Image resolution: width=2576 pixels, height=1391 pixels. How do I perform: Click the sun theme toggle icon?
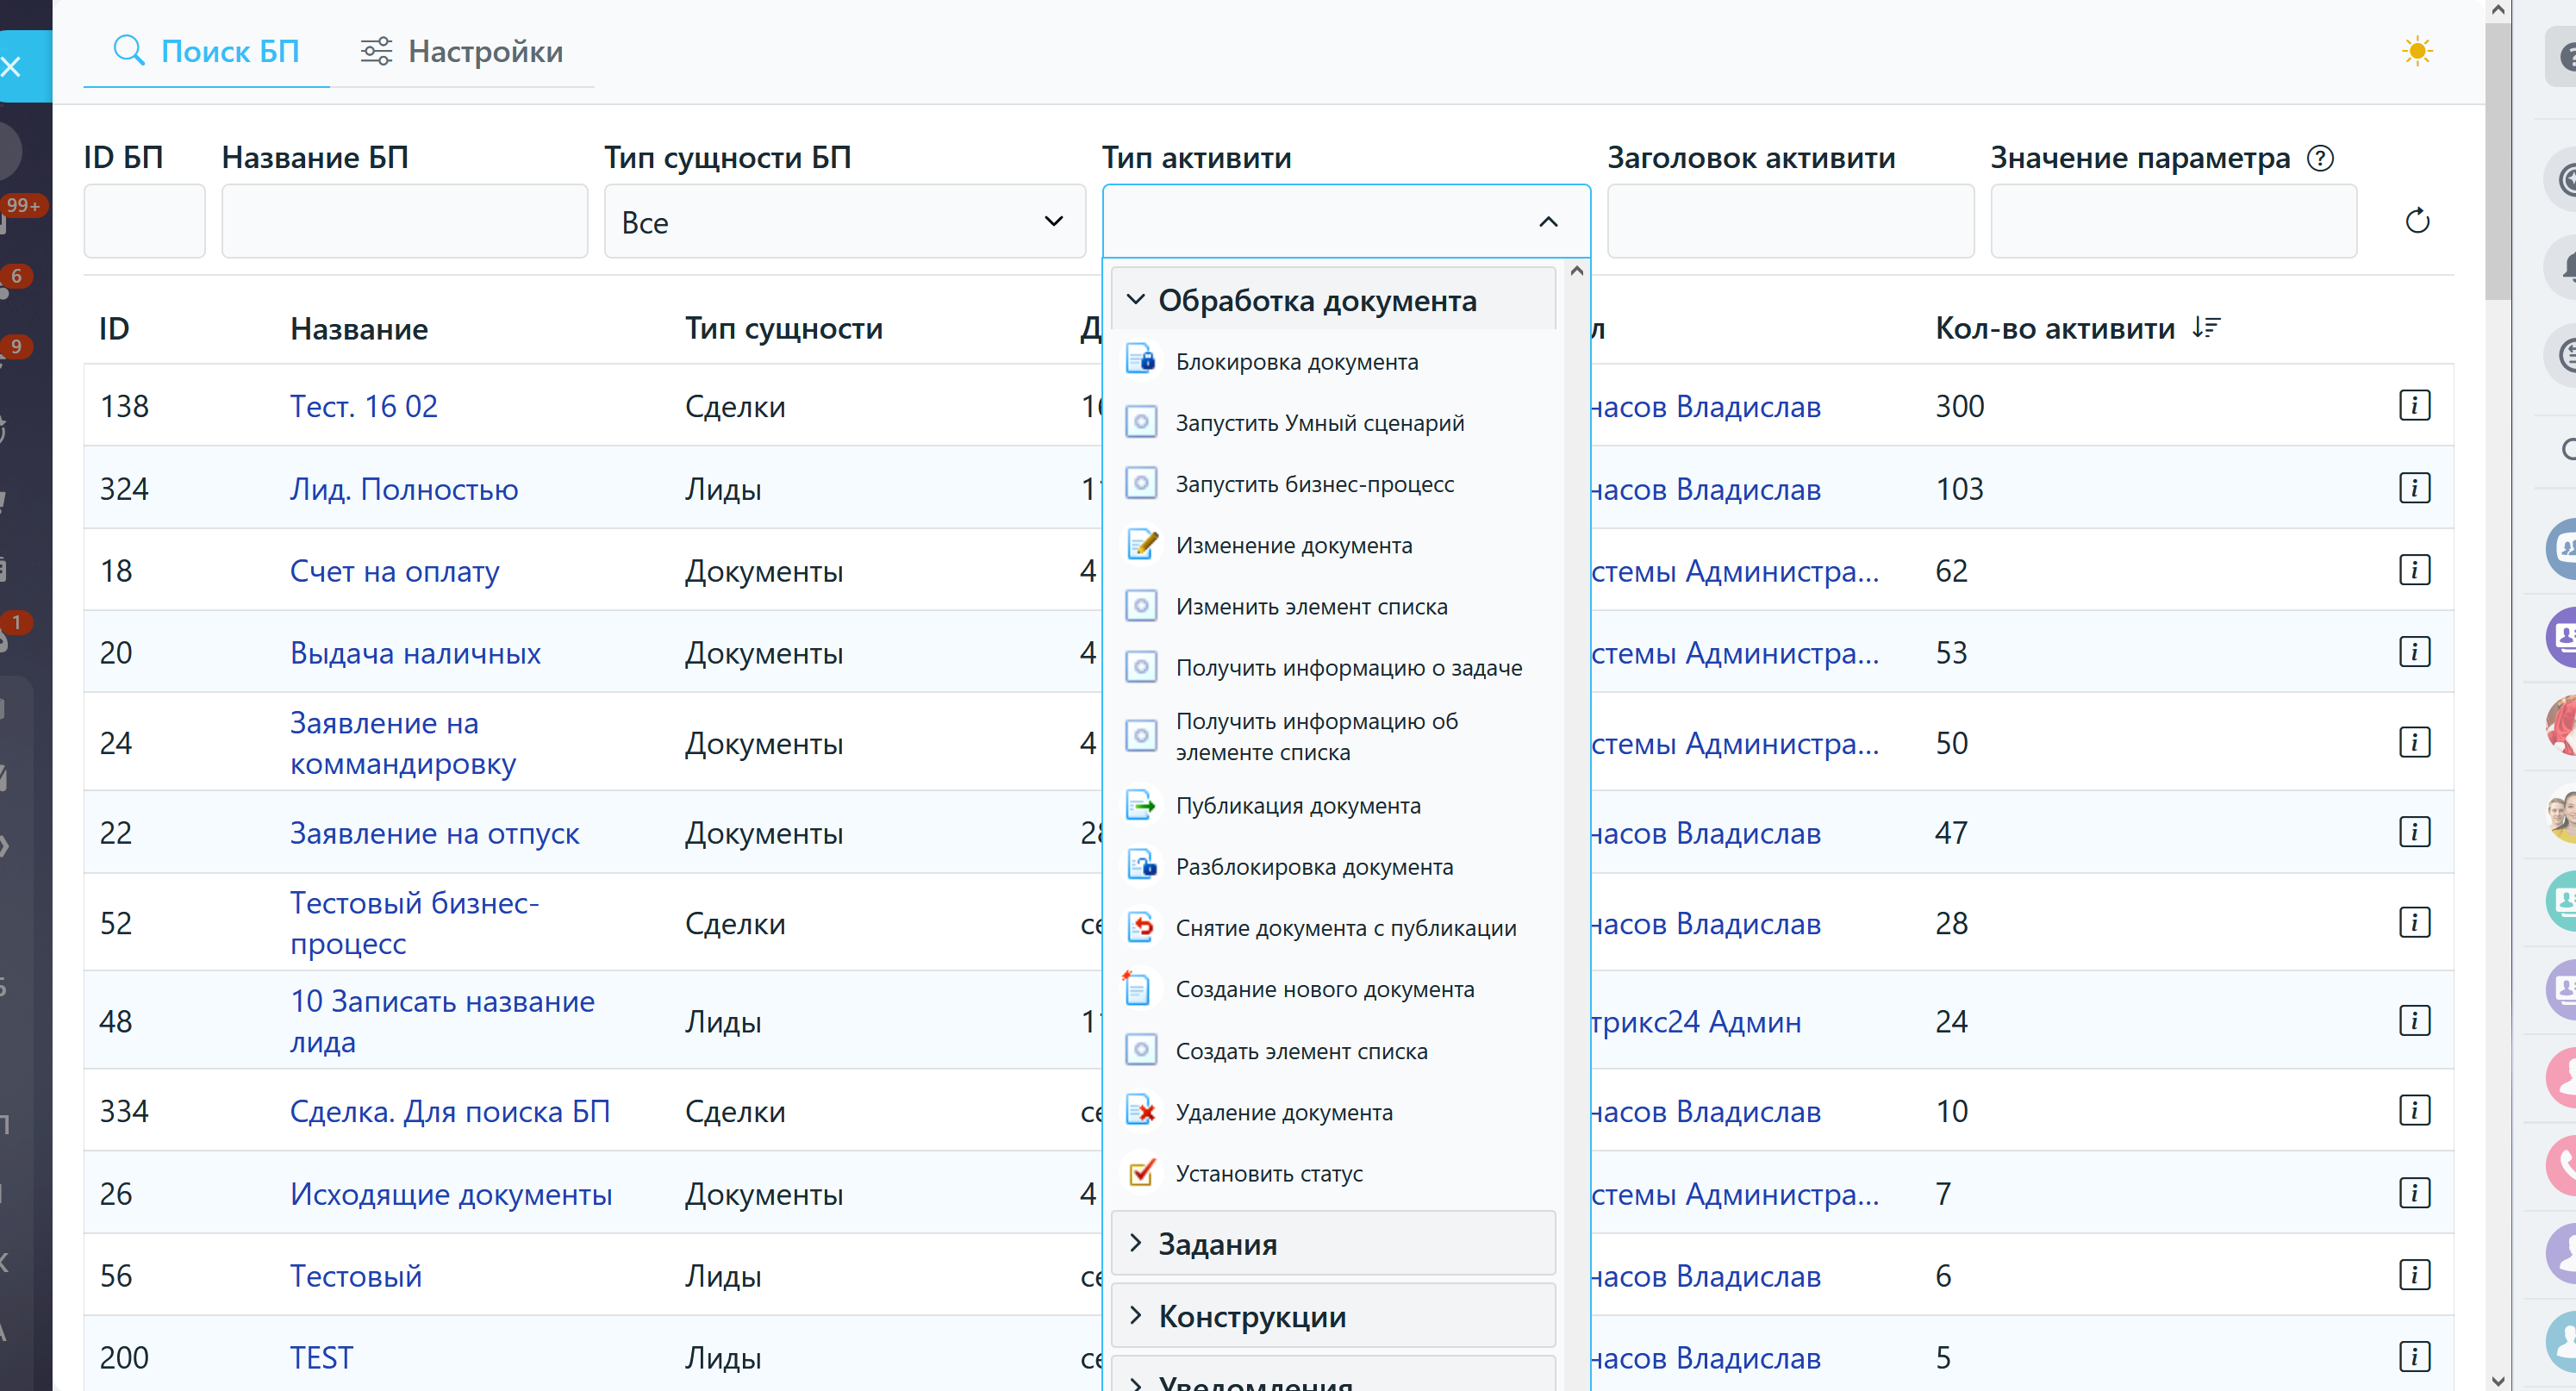tap(2416, 51)
